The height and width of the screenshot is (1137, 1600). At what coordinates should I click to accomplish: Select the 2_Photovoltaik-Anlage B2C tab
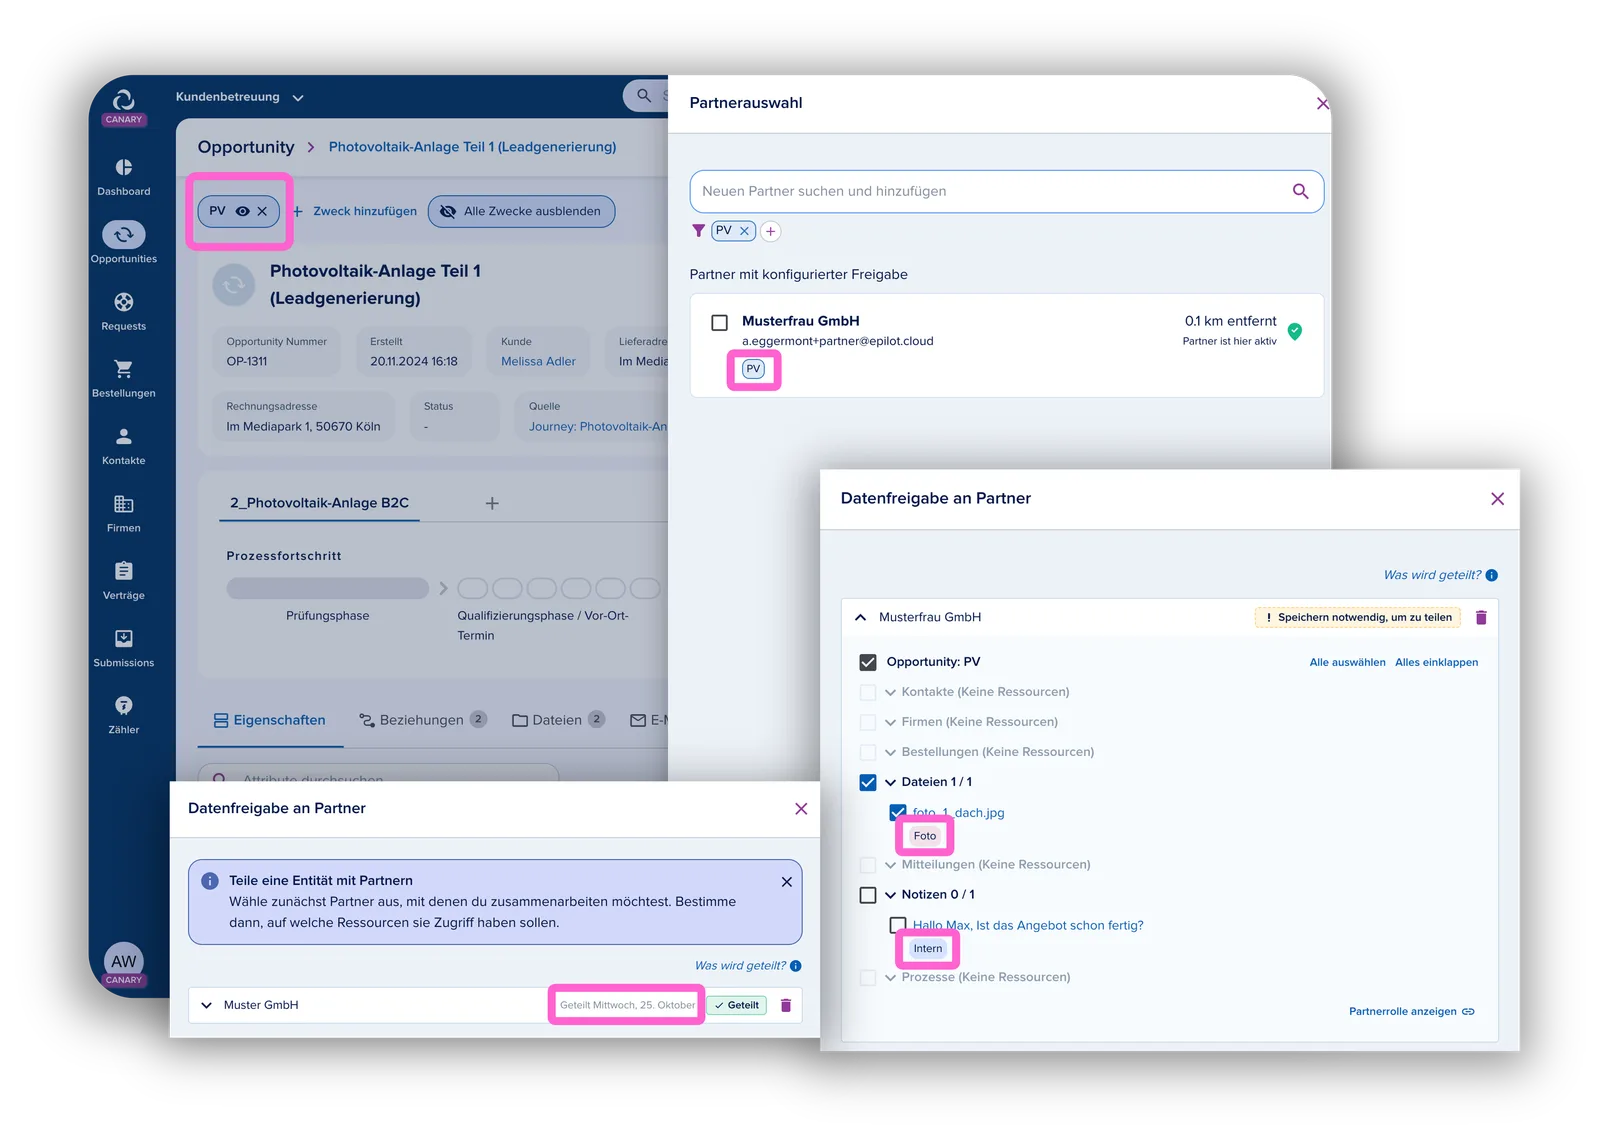[x=319, y=503]
